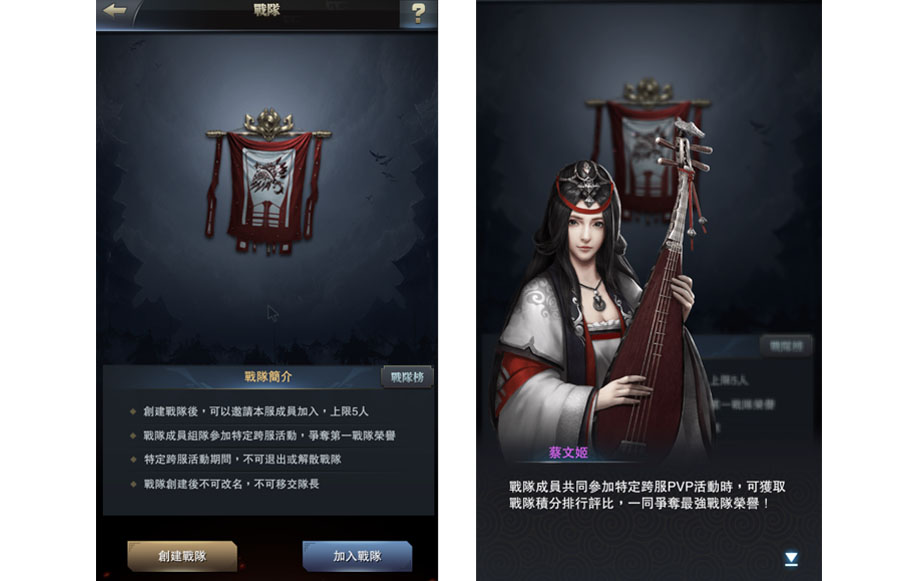The image size is (920, 581).
Task: Tap the 蔡文姬 character name label
Action: tap(568, 452)
